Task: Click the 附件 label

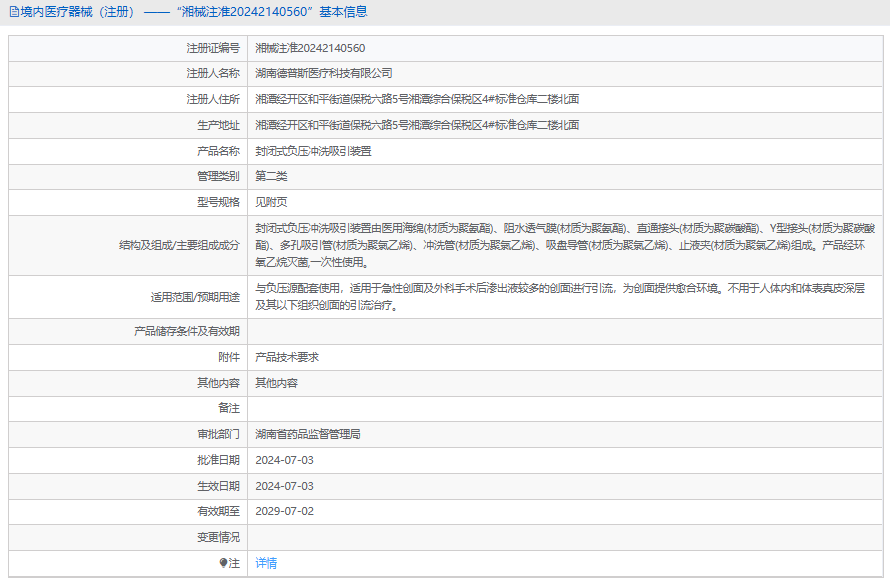Action: pos(229,357)
